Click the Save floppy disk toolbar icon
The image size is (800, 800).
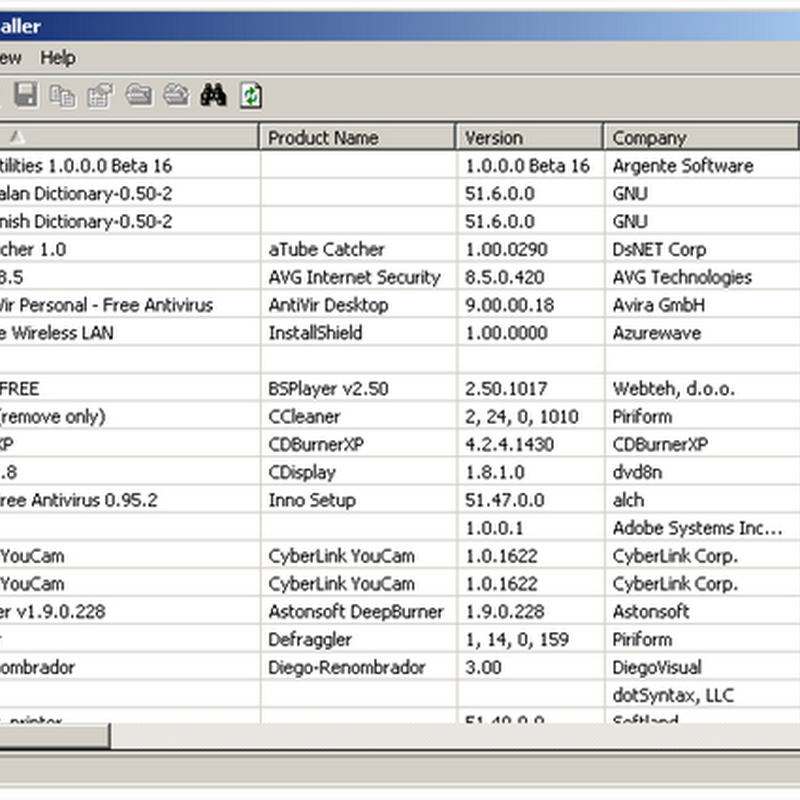point(25,95)
